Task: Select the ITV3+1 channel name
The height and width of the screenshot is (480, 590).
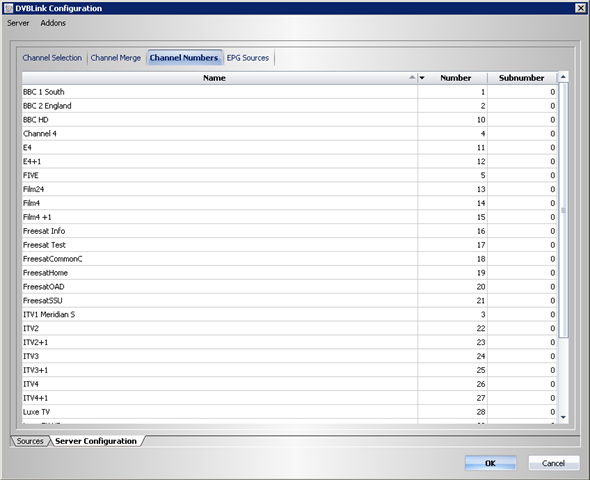Action: pyautogui.click(x=36, y=371)
